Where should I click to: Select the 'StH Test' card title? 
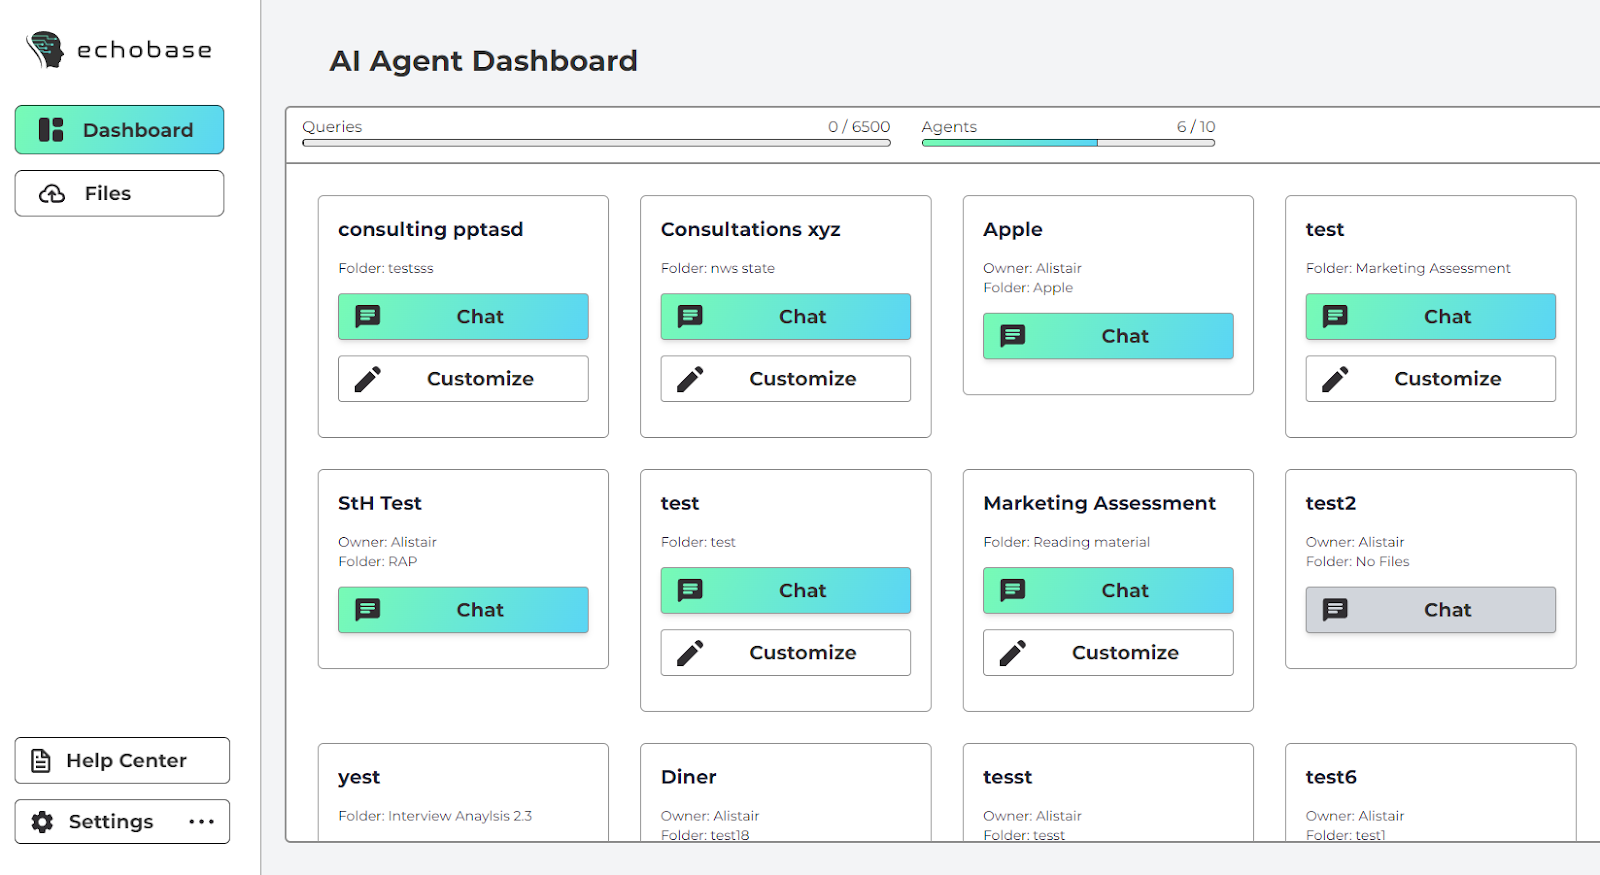click(x=380, y=504)
